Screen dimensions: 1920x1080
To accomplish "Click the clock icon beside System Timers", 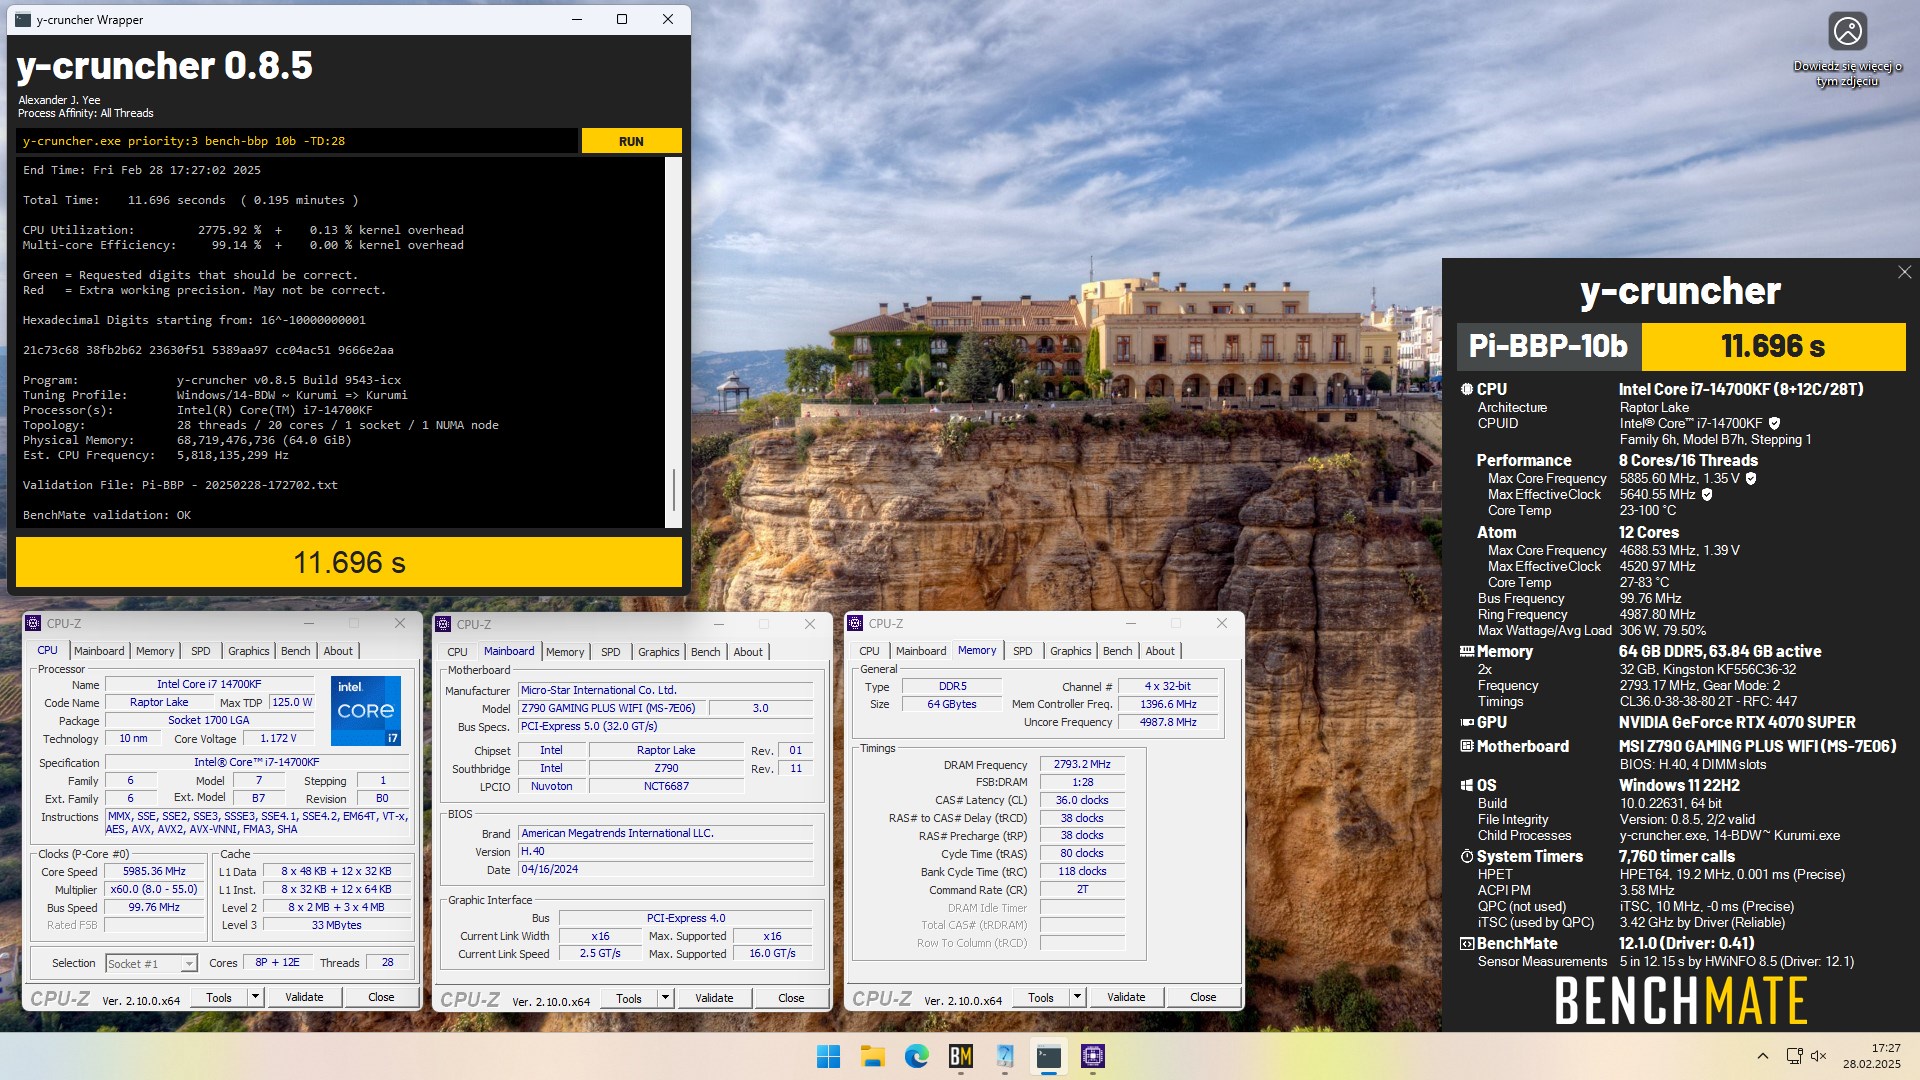I will click(x=1466, y=856).
